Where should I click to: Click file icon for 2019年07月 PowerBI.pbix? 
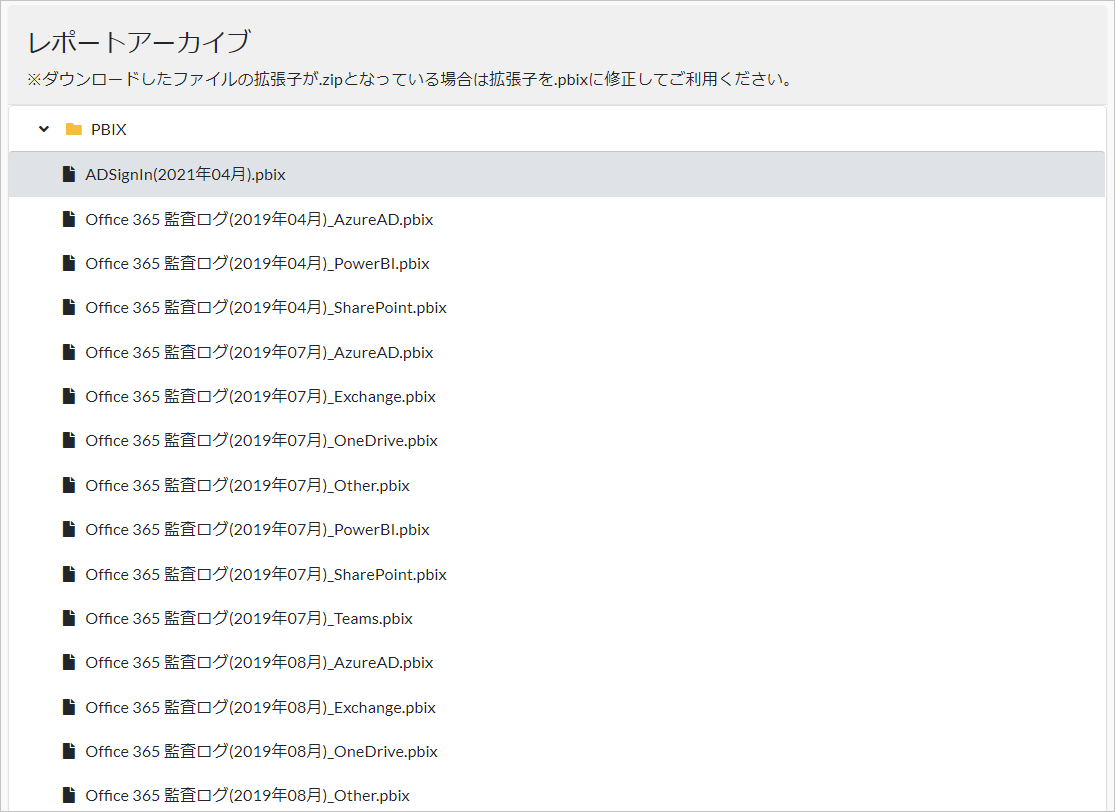point(69,529)
